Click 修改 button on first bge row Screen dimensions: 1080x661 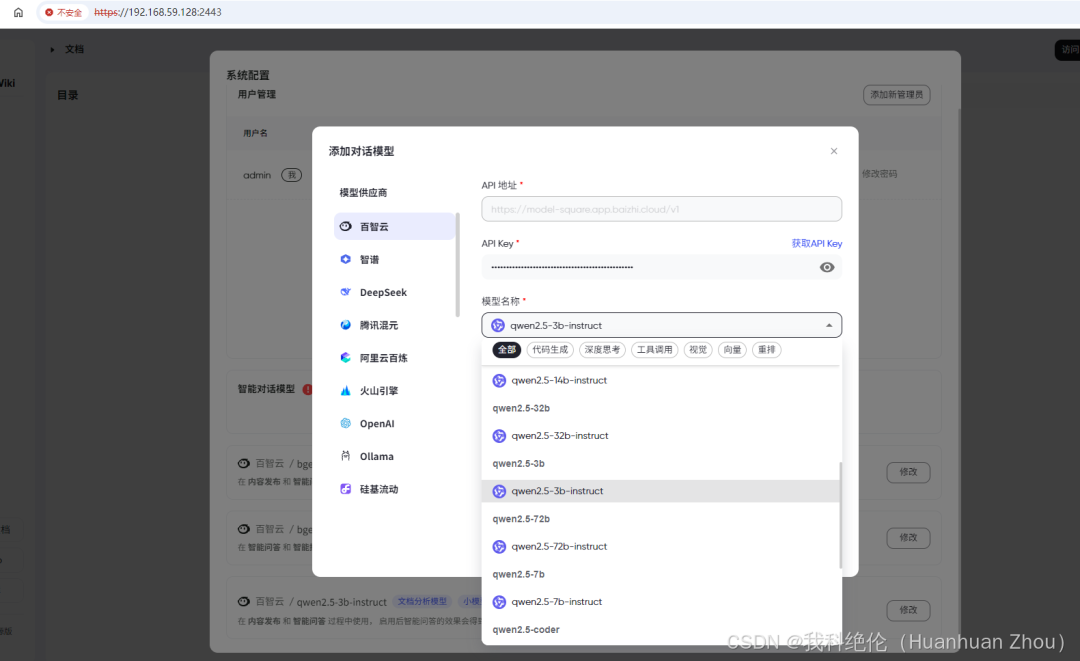(908, 472)
